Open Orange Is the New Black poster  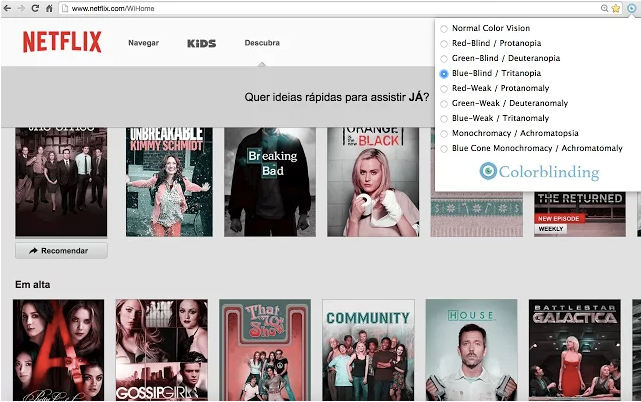coord(373,182)
